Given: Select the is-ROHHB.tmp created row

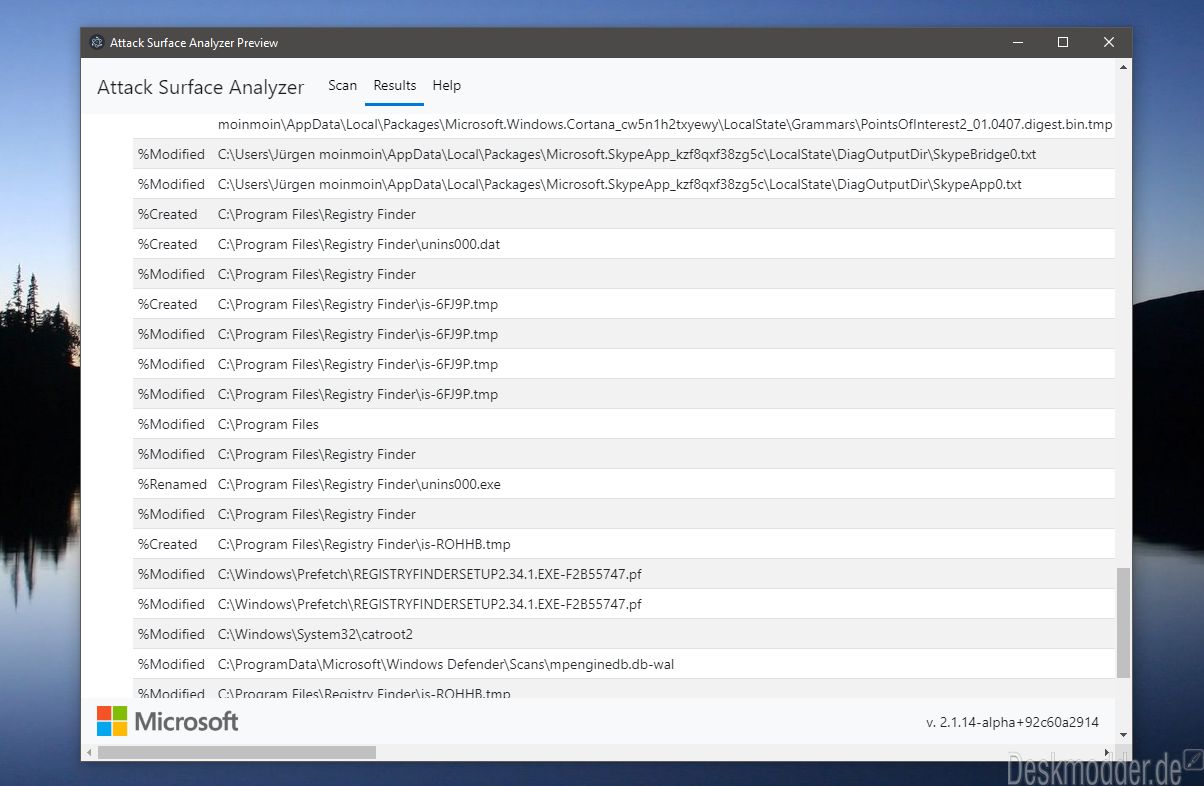Looking at the screenshot, I should pos(624,544).
